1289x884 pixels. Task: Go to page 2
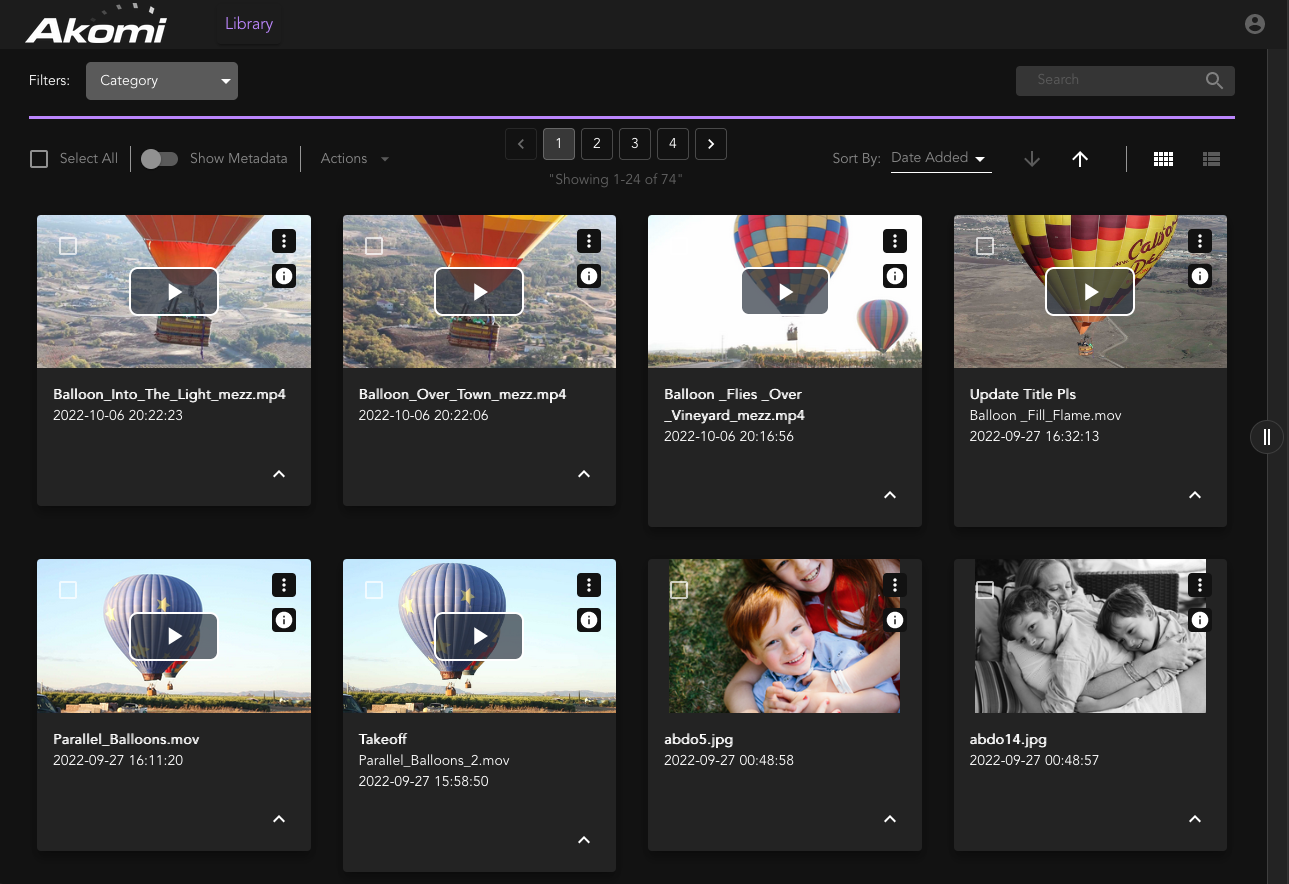point(597,144)
